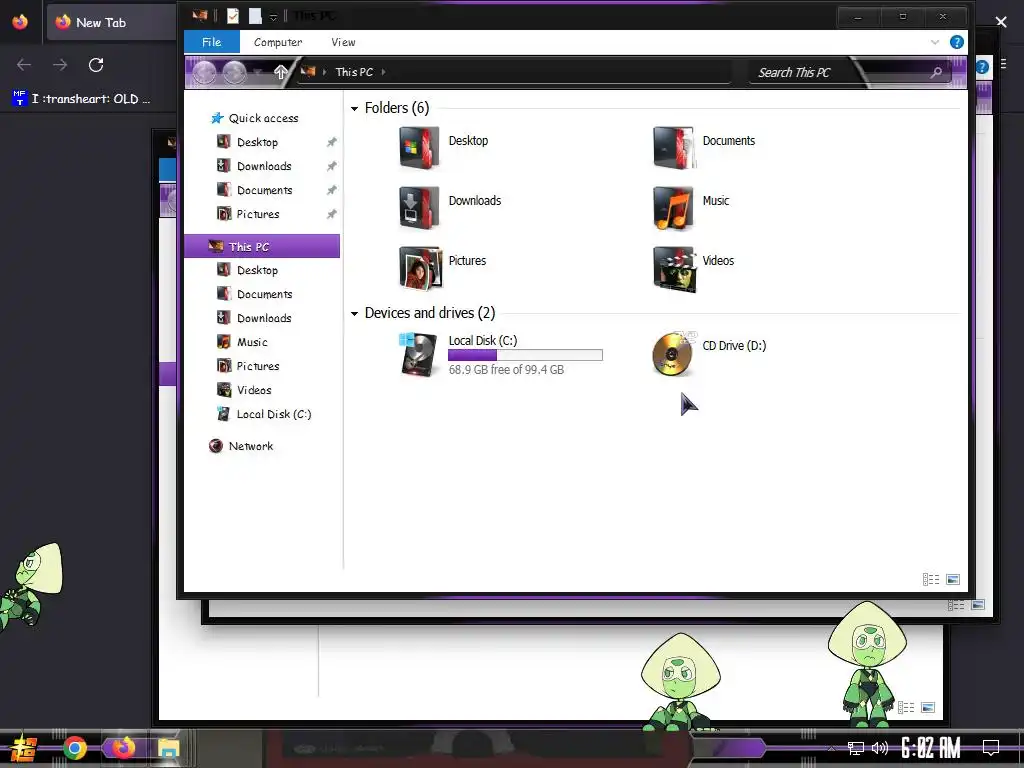The height and width of the screenshot is (768, 1024).
Task: Unpin Documents using its pin icon
Action: tap(332, 190)
